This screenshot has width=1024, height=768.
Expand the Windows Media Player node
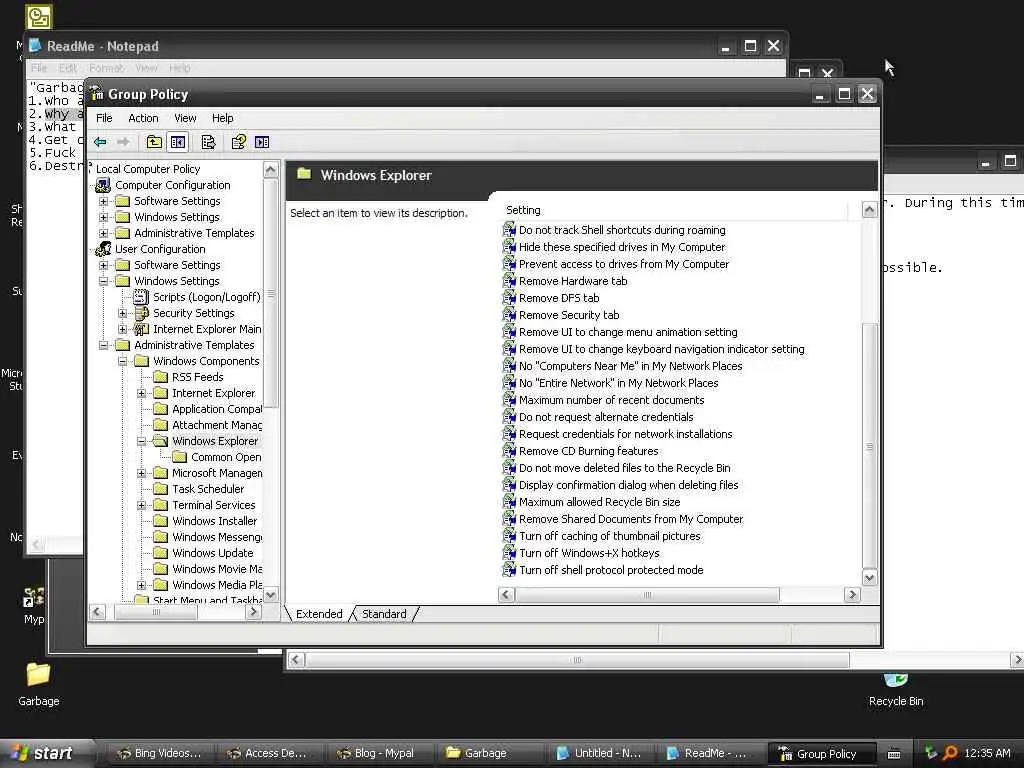tap(141, 585)
